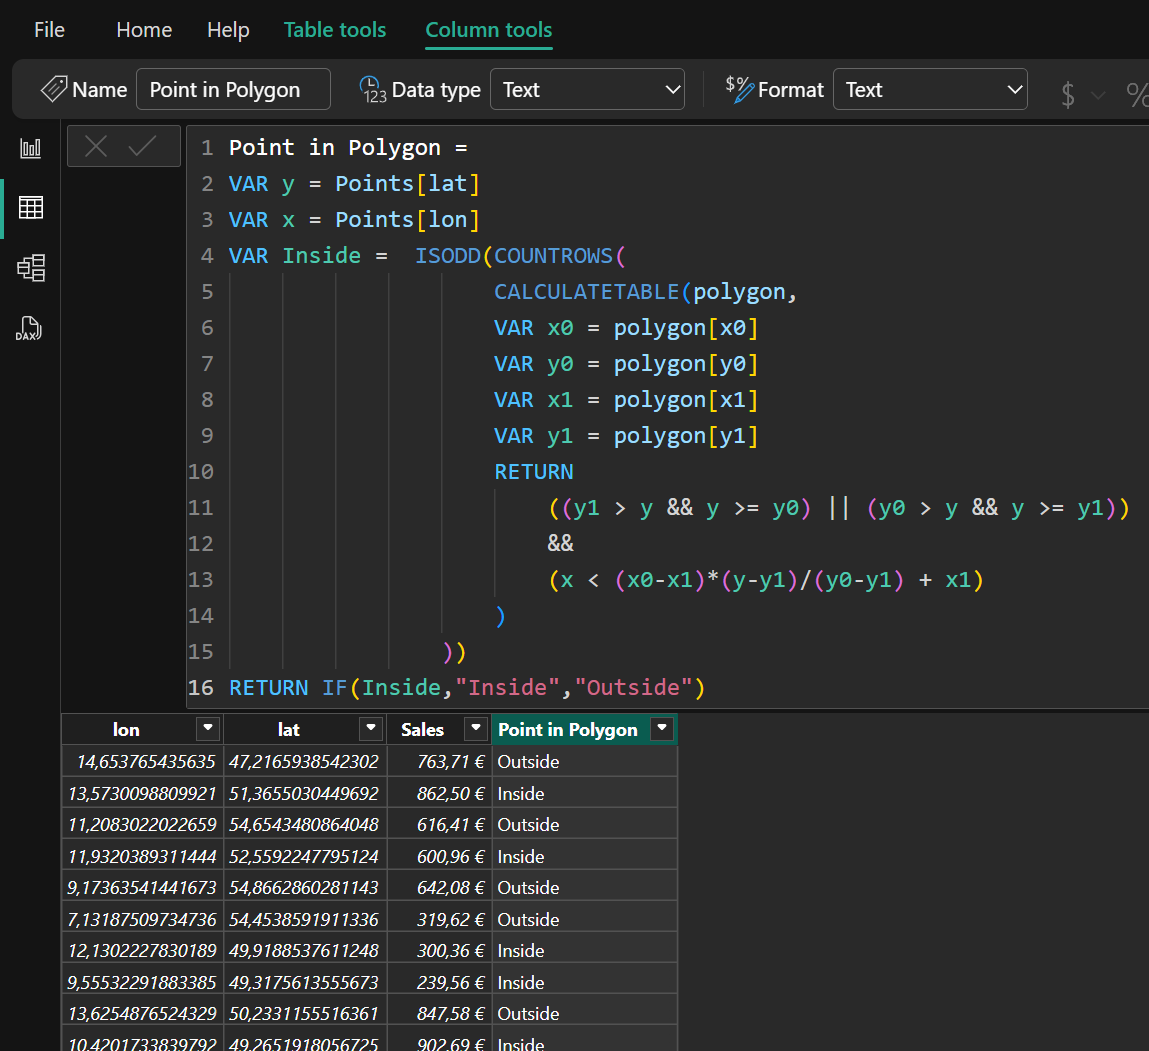The height and width of the screenshot is (1051, 1149).
Task: Select cell lat 51,3655030449692
Action: coord(303,793)
